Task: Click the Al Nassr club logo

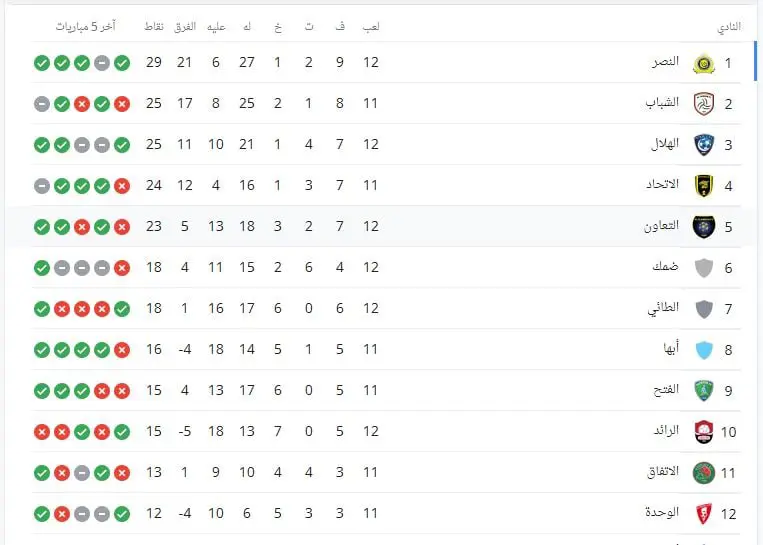Action: pyautogui.click(x=704, y=63)
